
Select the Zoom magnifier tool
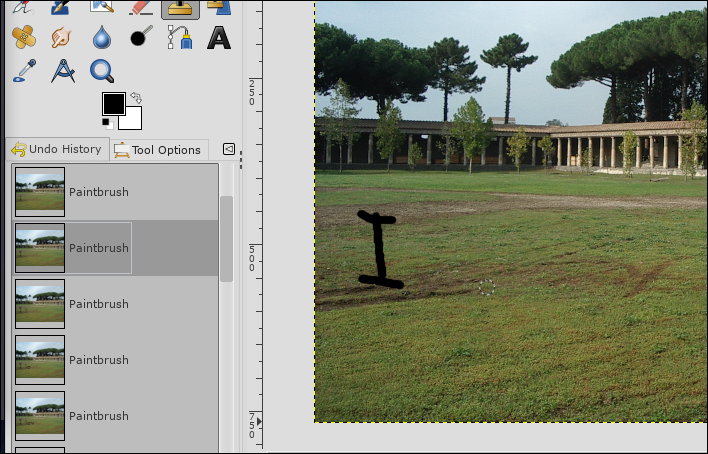102,71
